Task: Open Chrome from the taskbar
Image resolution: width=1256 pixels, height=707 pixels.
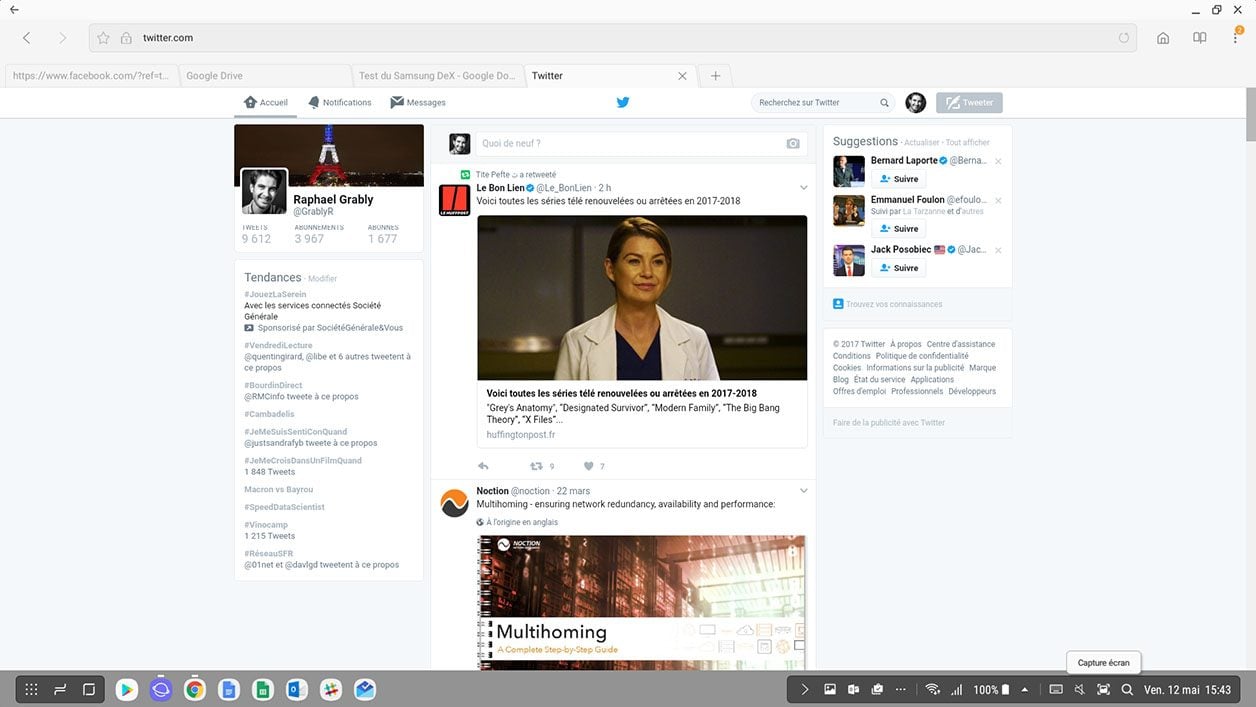Action: tap(195, 689)
